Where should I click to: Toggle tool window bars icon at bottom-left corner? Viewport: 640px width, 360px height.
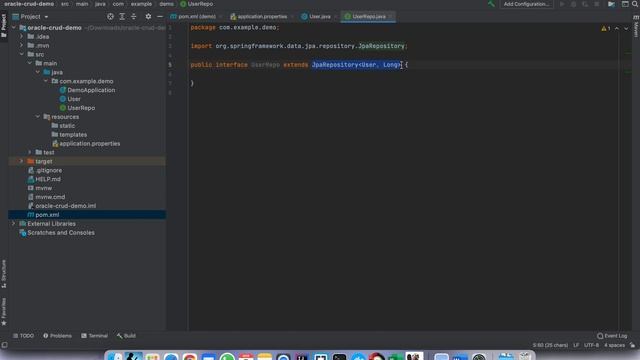pyautogui.click(x=4, y=345)
